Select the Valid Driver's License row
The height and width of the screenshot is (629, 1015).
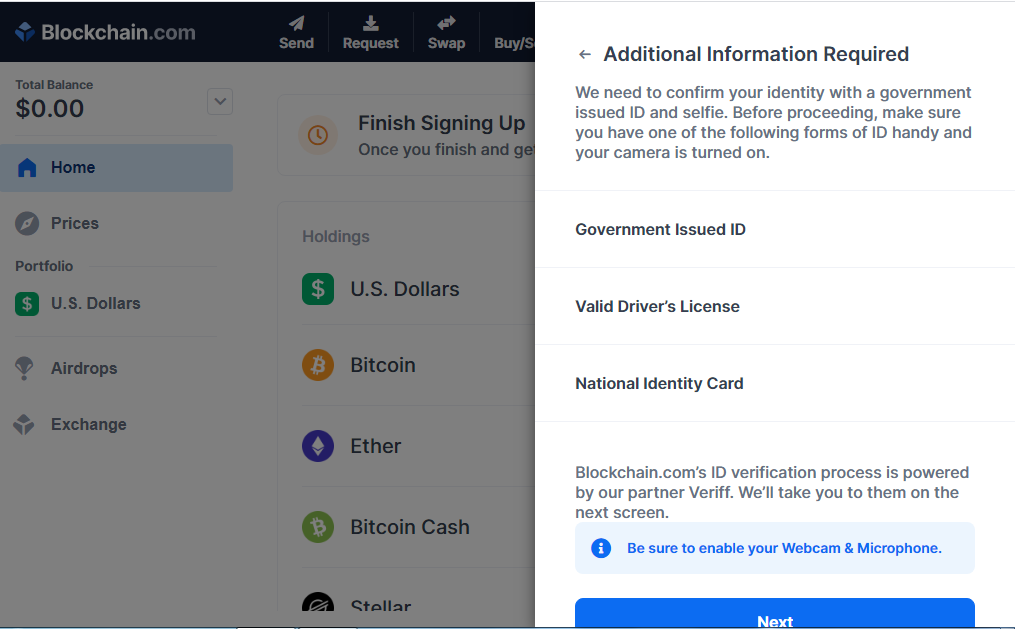coord(775,306)
